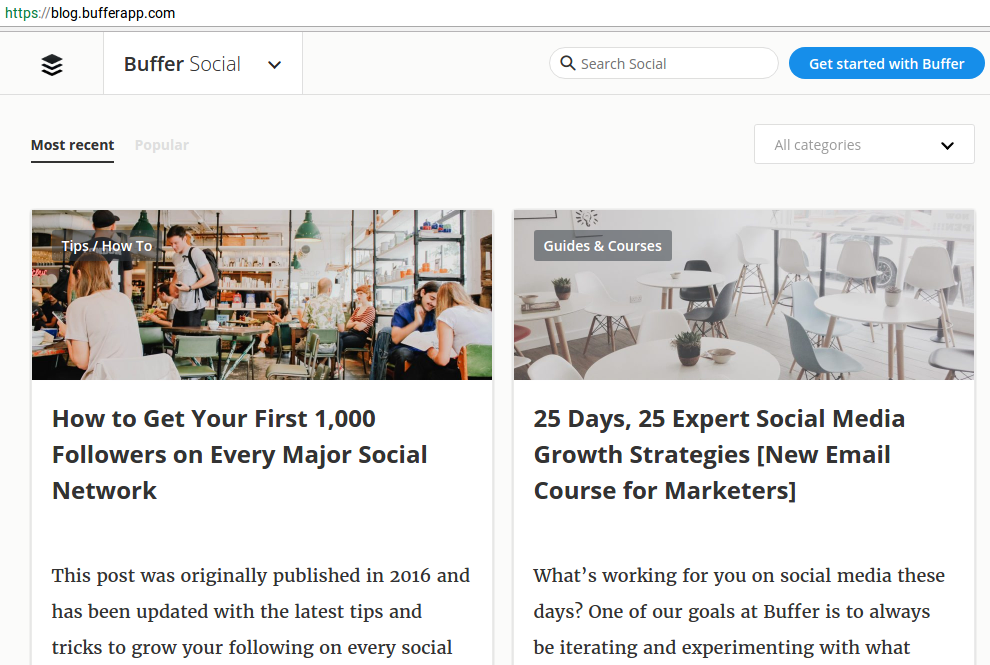Stay on the Most recent tab

pyautogui.click(x=72, y=145)
